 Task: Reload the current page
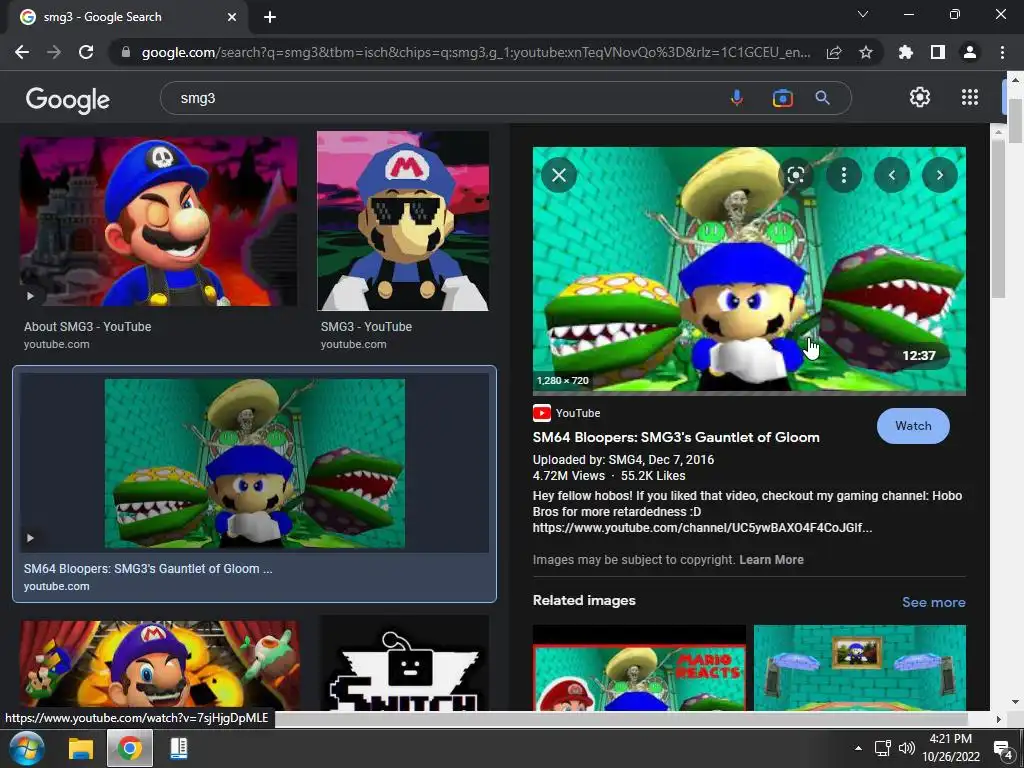coord(86,52)
